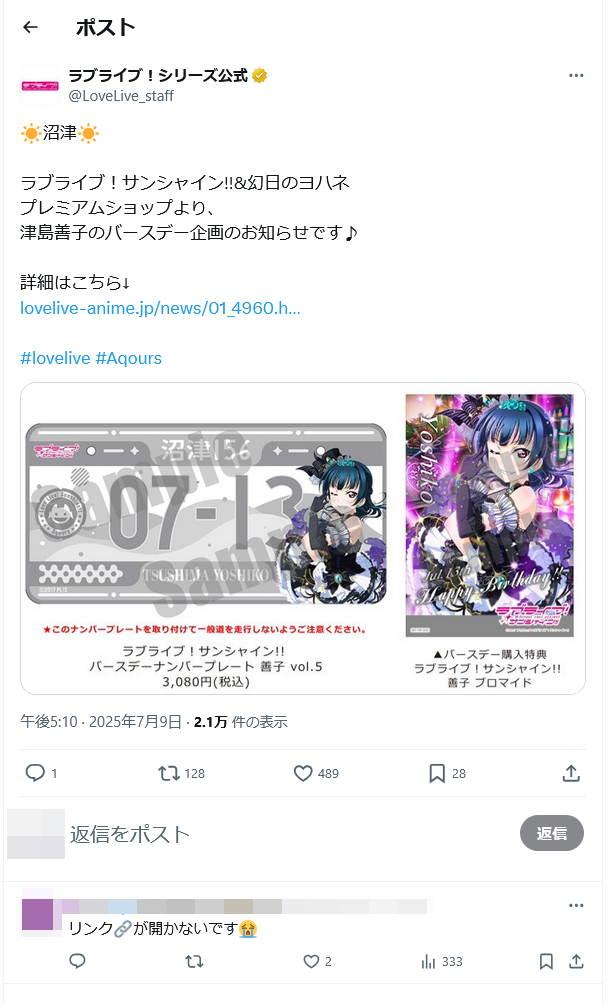Click the reply speech bubble on main post
Viewport: 609px width, 1005px height.
click(x=35, y=773)
